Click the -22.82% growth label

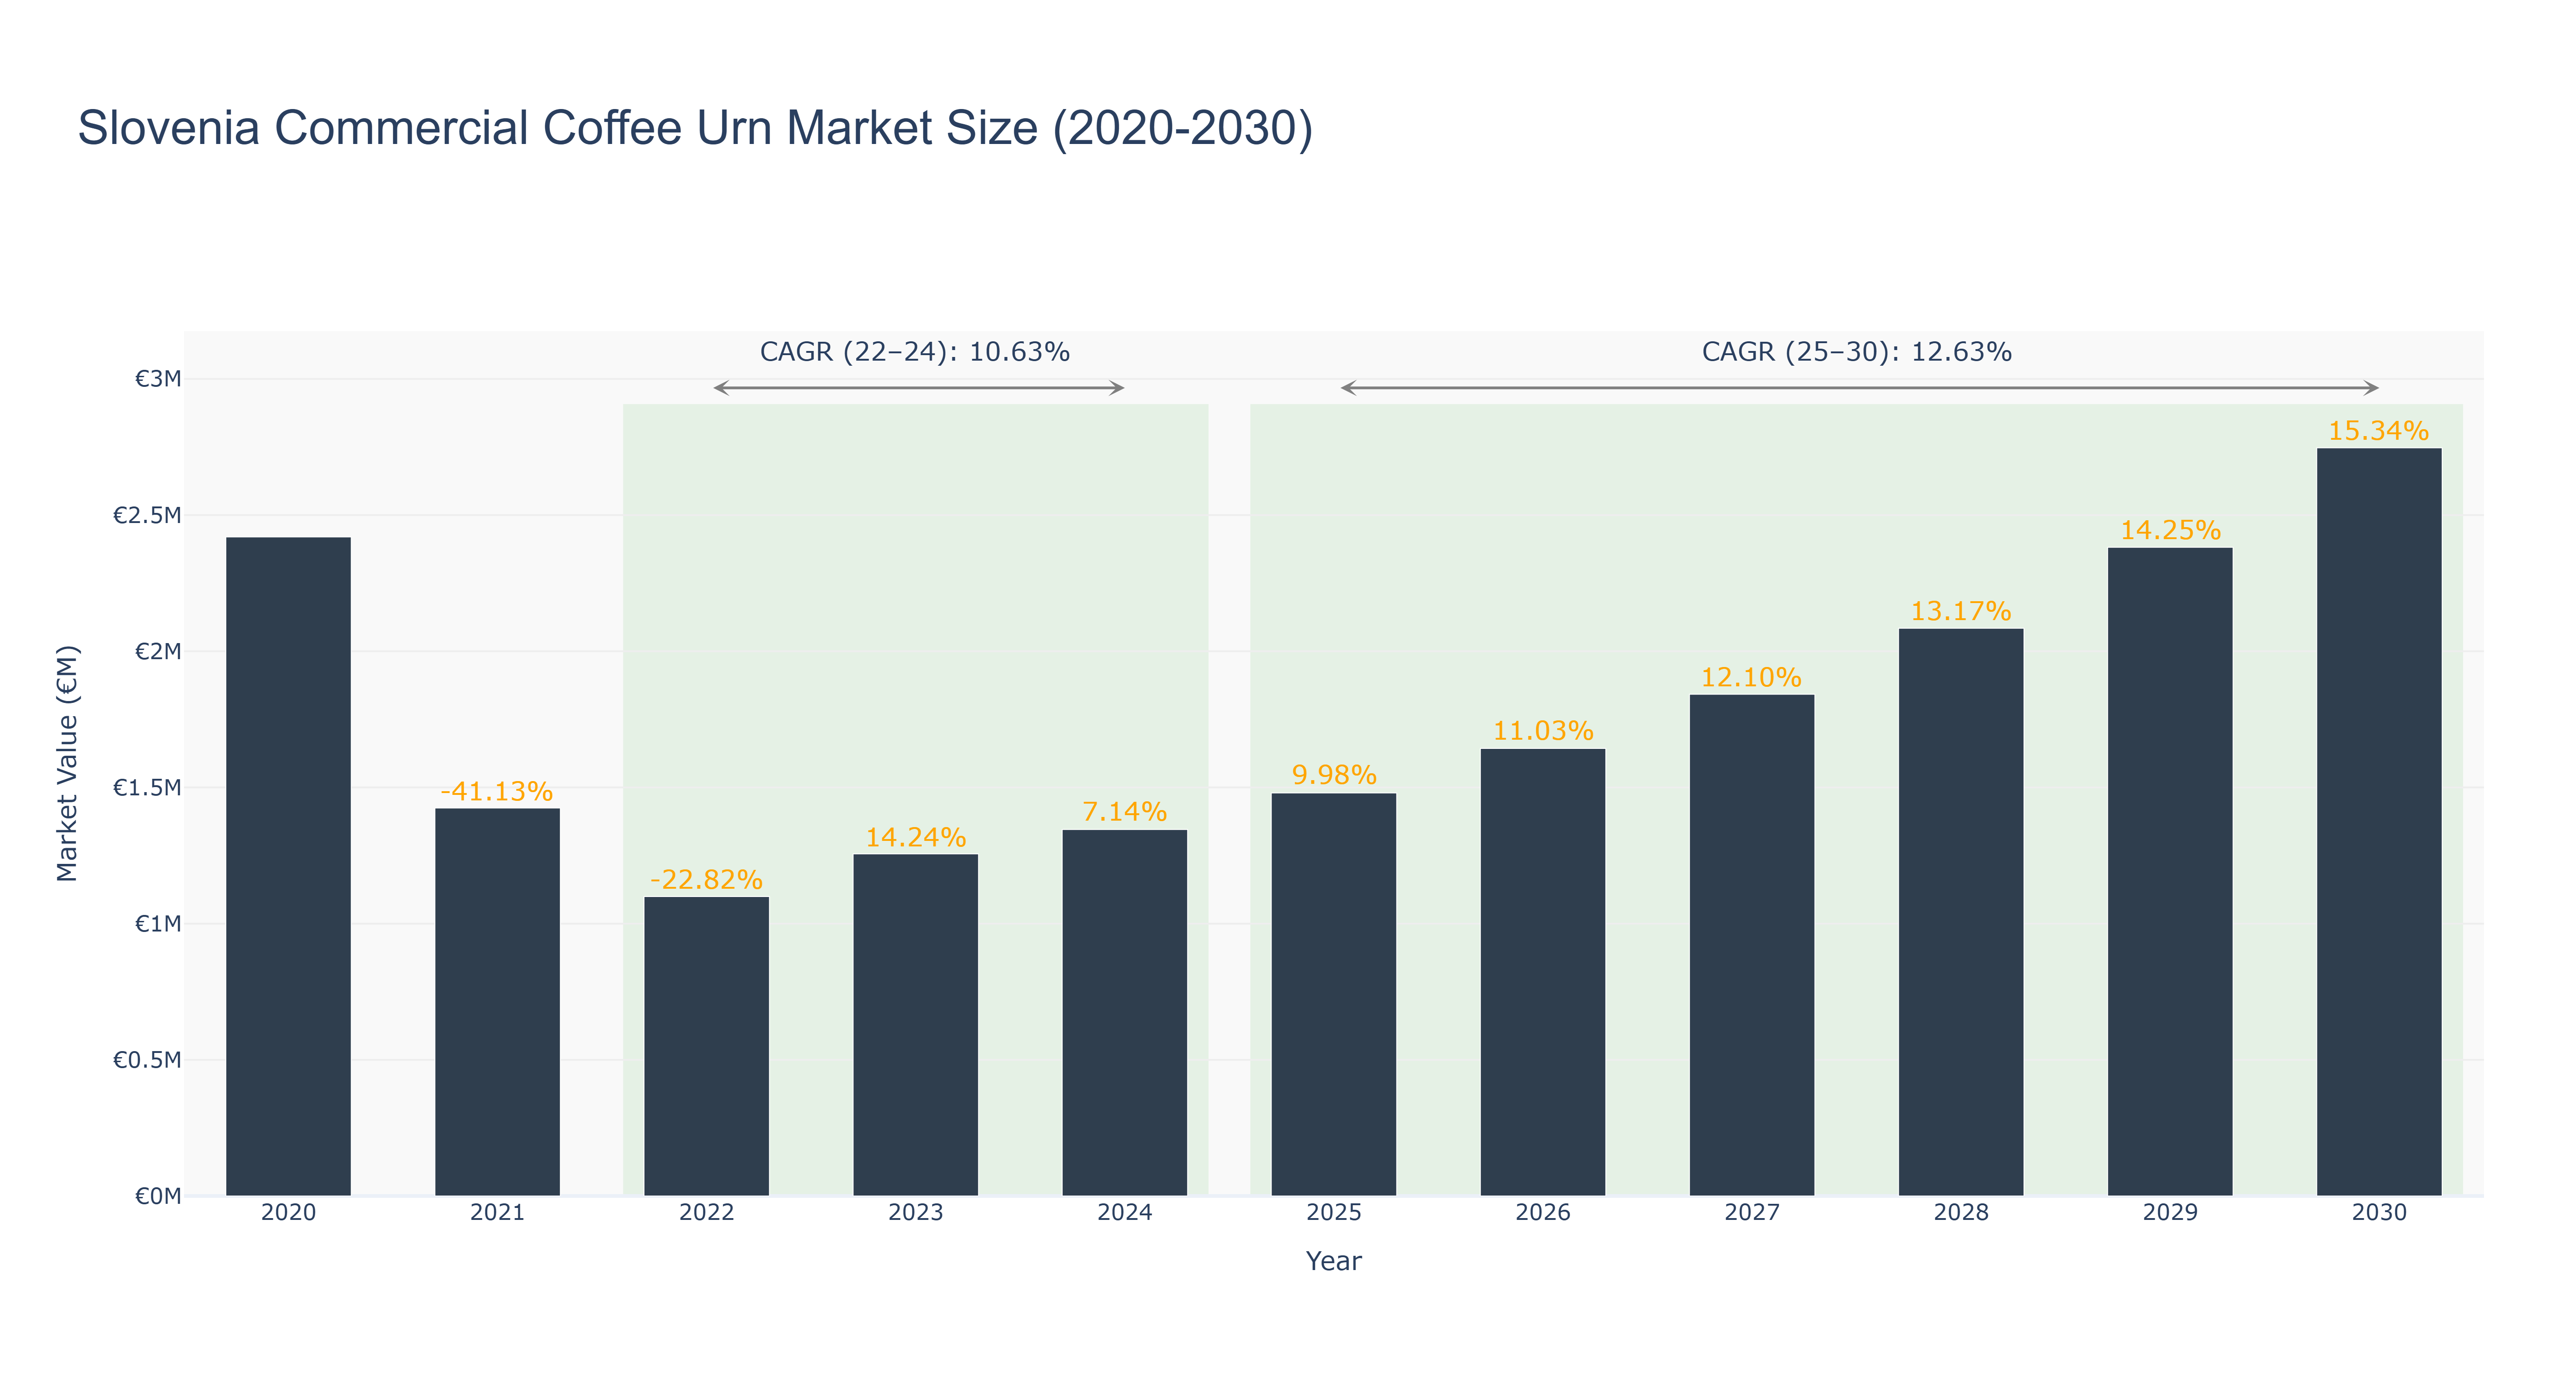(706, 879)
